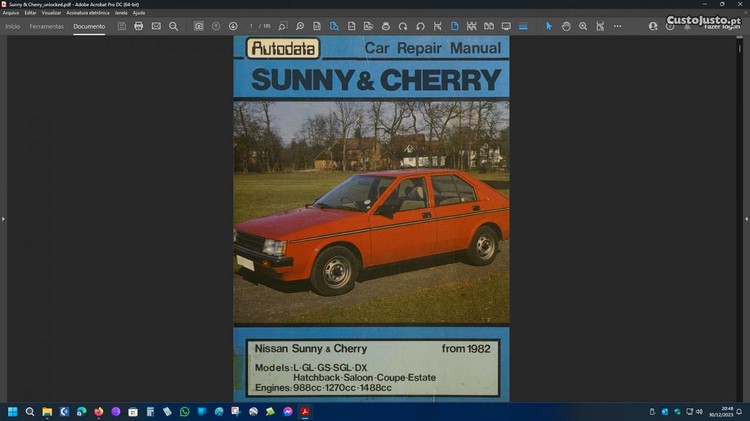Go to next page with down arrow
Screen dimensions: 750x421
233,26
